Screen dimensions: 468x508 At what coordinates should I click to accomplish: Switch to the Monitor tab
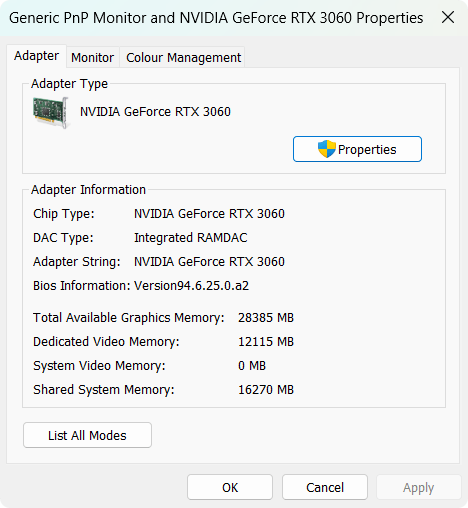pyautogui.click(x=93, y=58)
